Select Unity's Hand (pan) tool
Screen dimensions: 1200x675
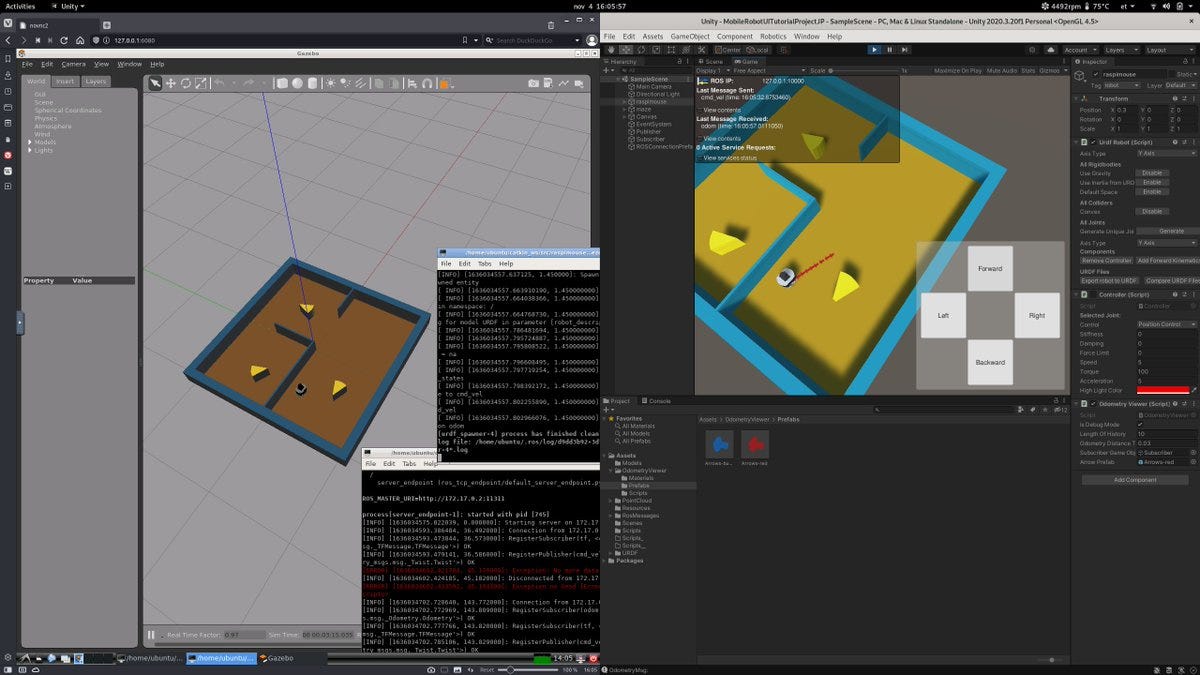click(611, 50)
